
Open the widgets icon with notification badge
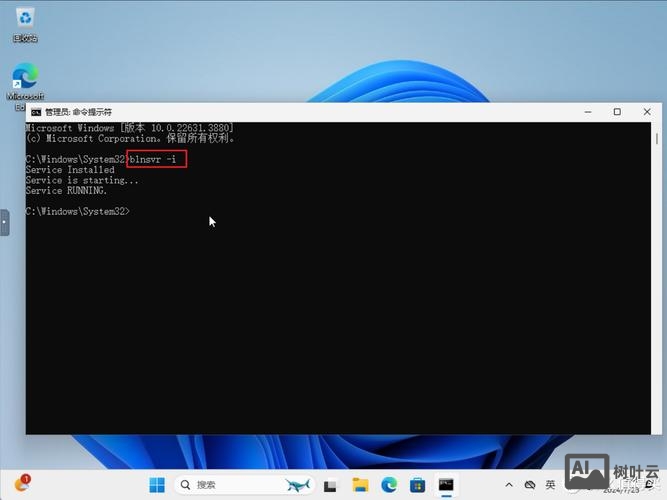point(20,485)
